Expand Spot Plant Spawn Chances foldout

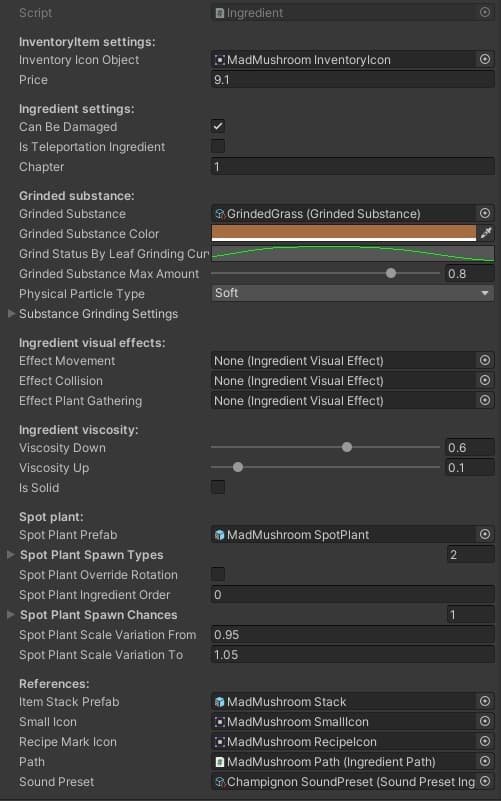point(11,615)
